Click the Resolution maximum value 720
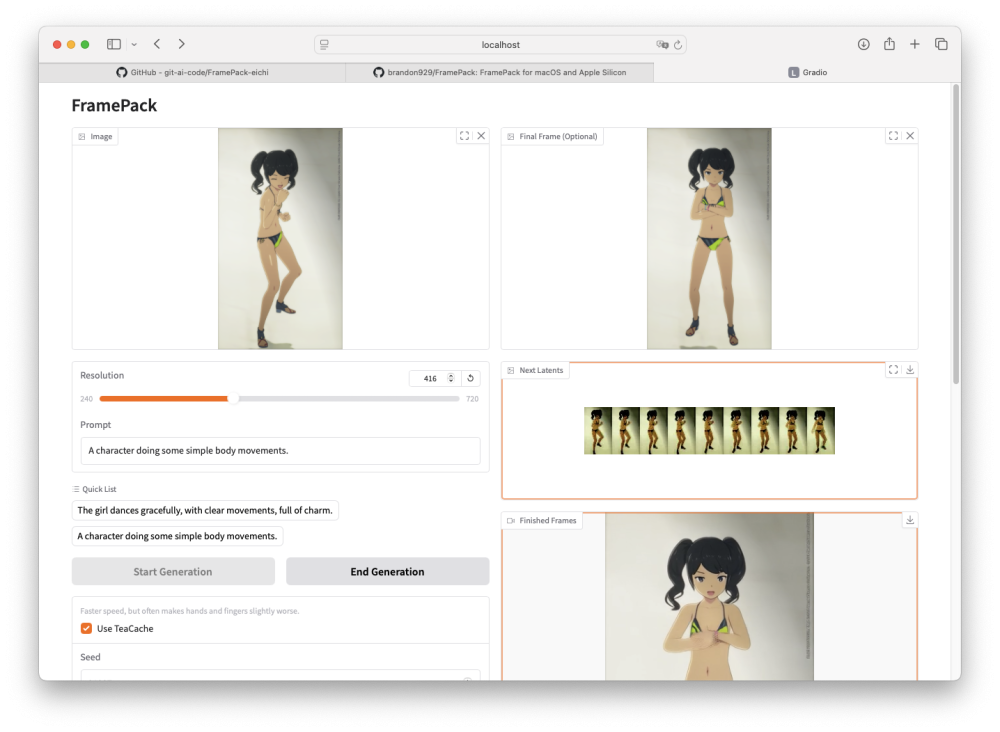The height and width of the screenshot is (732, 1000). coord(472,399)
